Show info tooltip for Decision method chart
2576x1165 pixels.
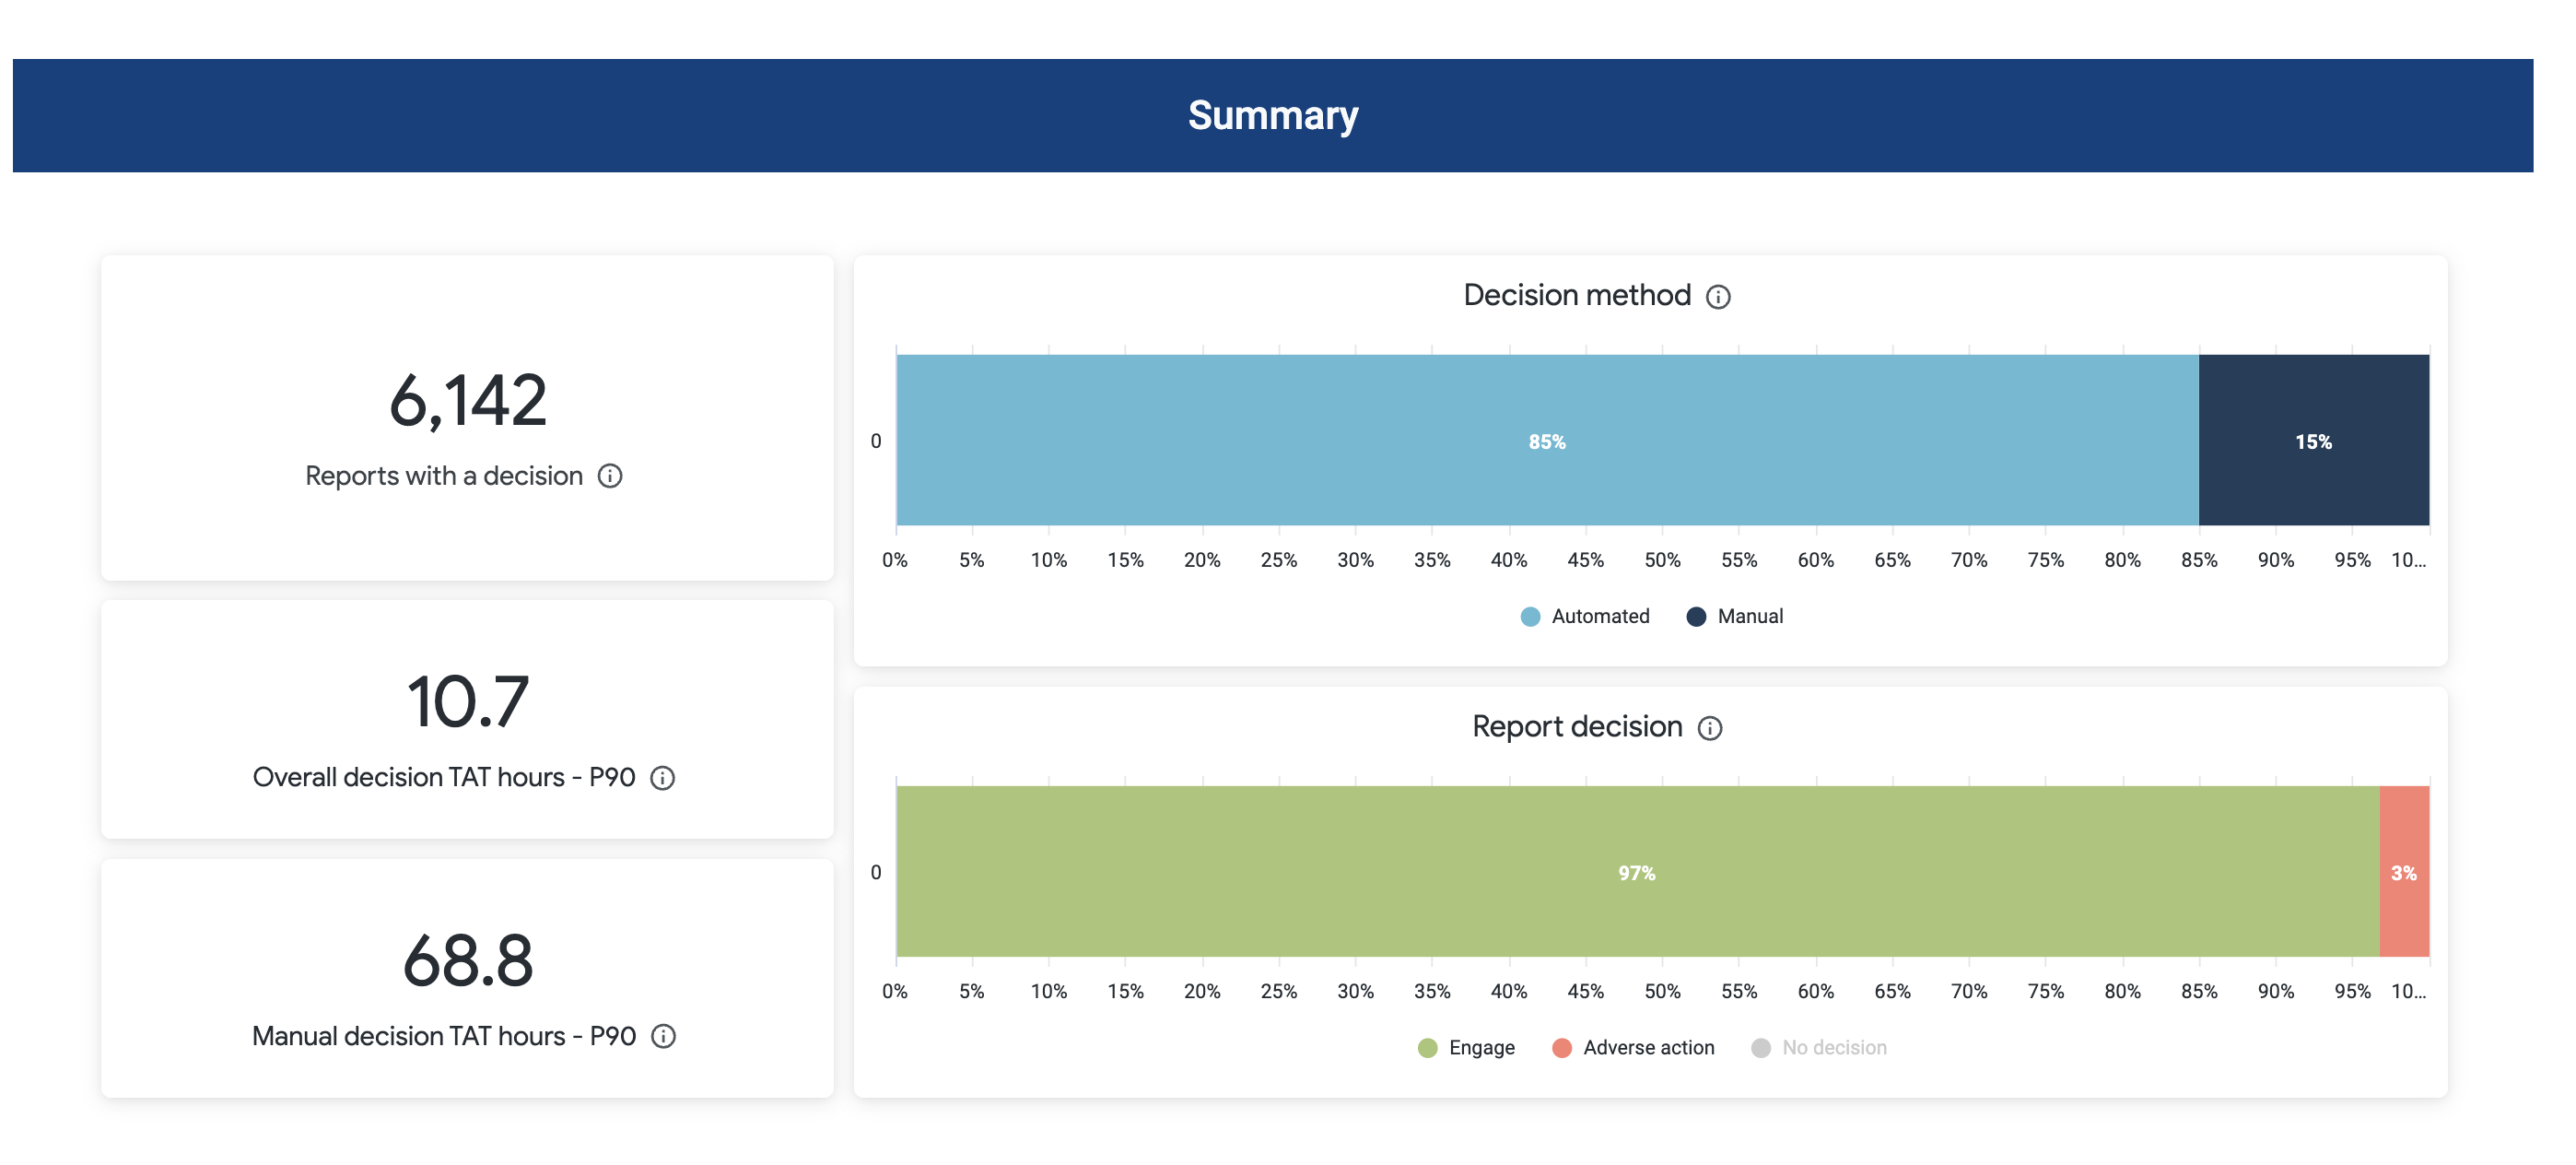click(x=1718, y=297)
